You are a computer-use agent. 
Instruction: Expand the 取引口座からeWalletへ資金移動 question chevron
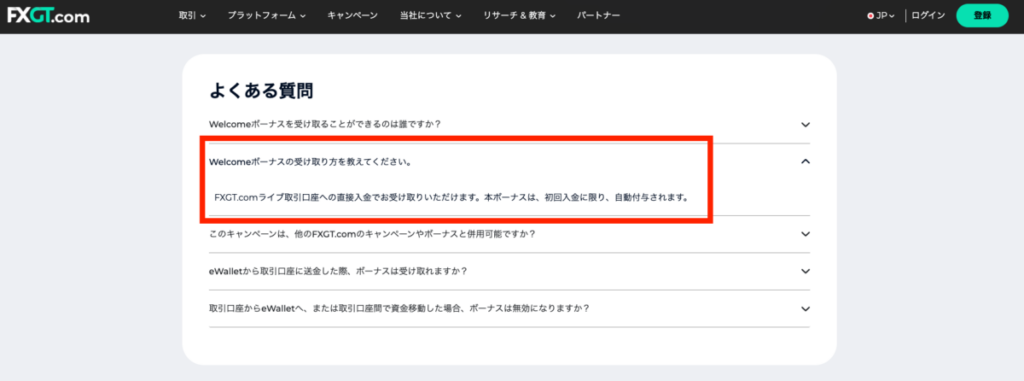click(x=805, y=308)
